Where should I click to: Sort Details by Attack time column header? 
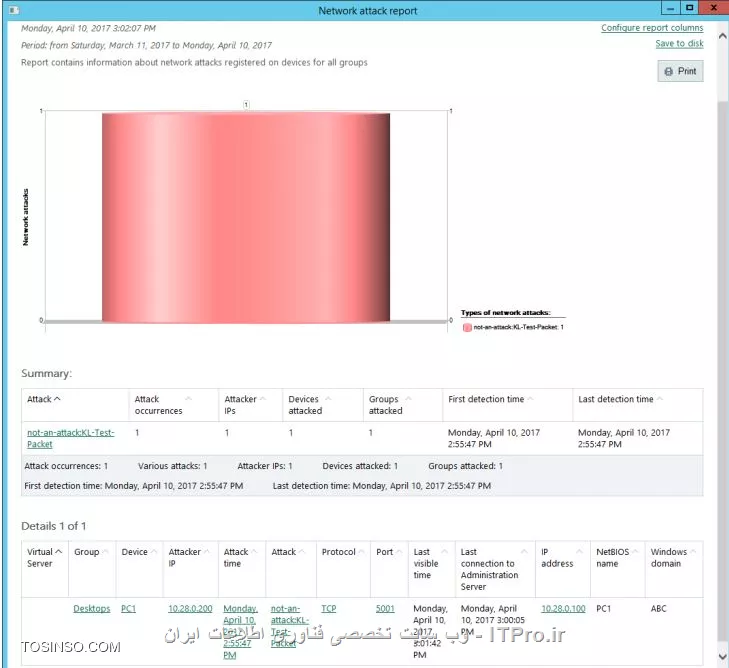point(242,569)
